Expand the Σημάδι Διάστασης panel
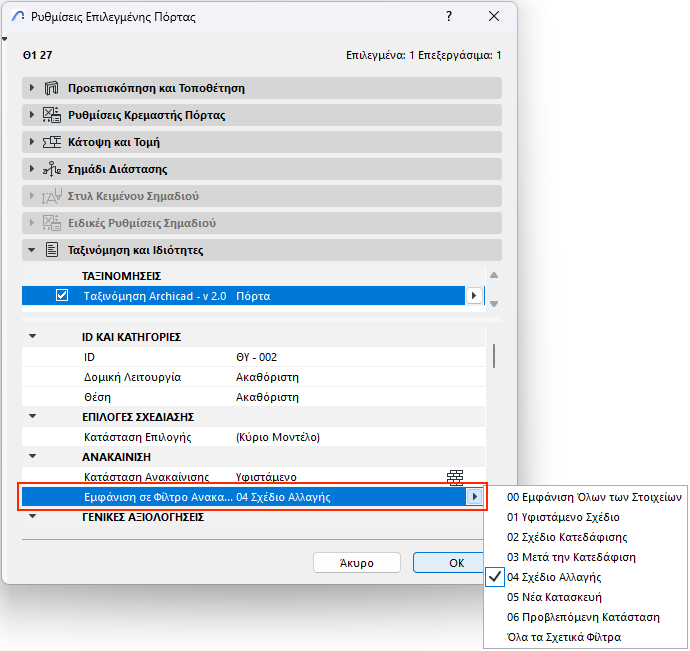Image resolution: width=690 pixels, height=651 pixels. [32, 169]
